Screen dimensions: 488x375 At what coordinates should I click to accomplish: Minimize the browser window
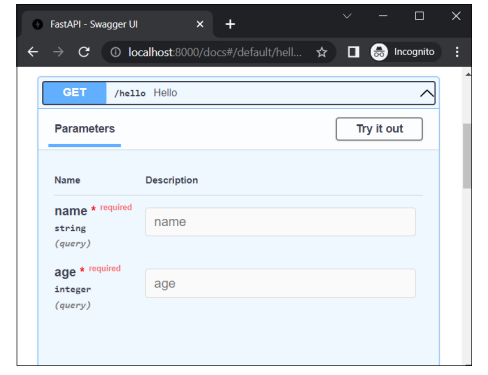383,16
